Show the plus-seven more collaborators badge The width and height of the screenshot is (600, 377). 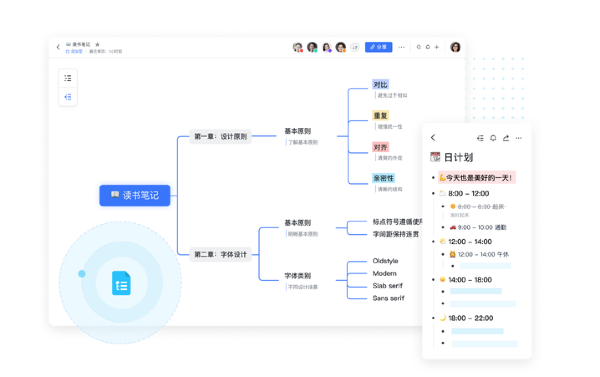pyautogui.click(x=355, y=47)
